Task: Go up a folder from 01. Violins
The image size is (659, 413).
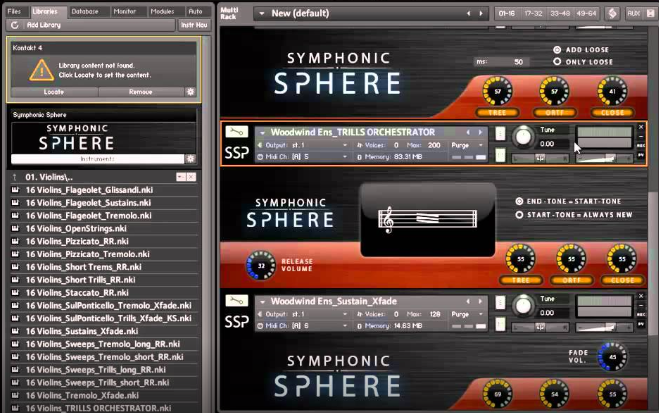Action: (x=15, y=177)
